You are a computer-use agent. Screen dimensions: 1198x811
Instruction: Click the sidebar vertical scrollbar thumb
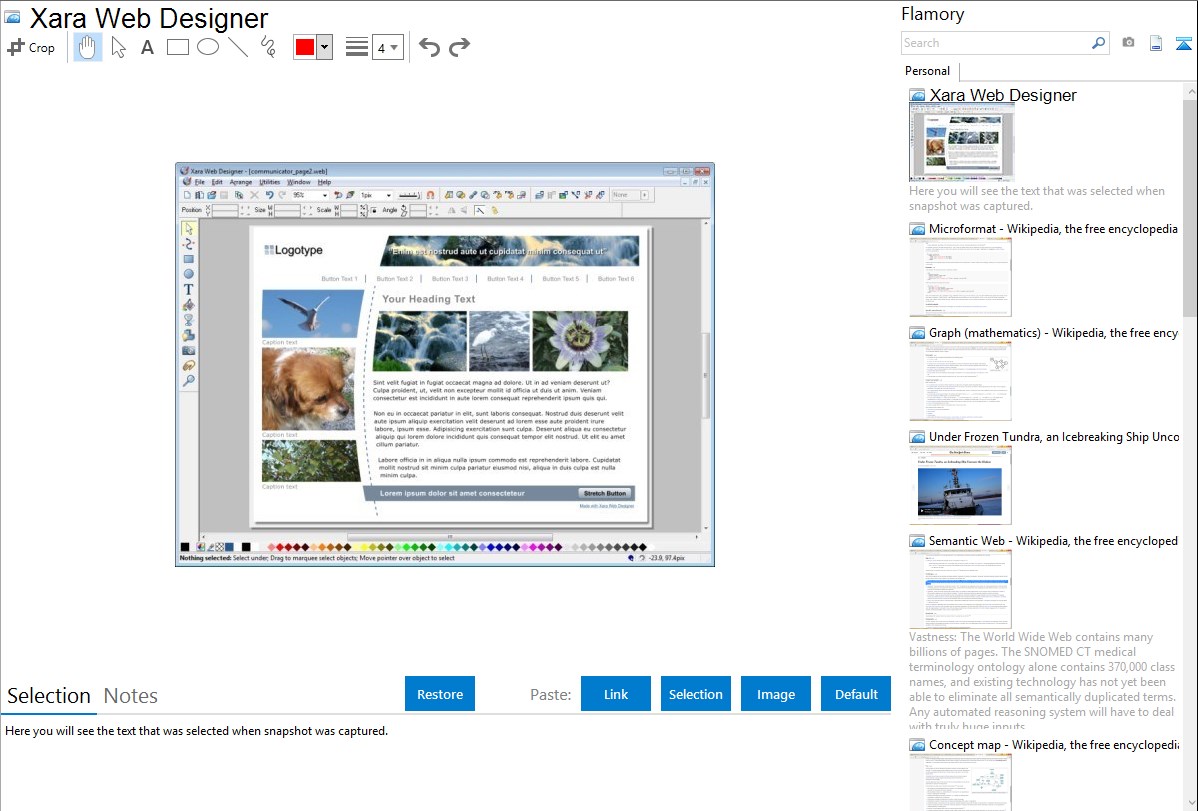(x=1190, y=207)
